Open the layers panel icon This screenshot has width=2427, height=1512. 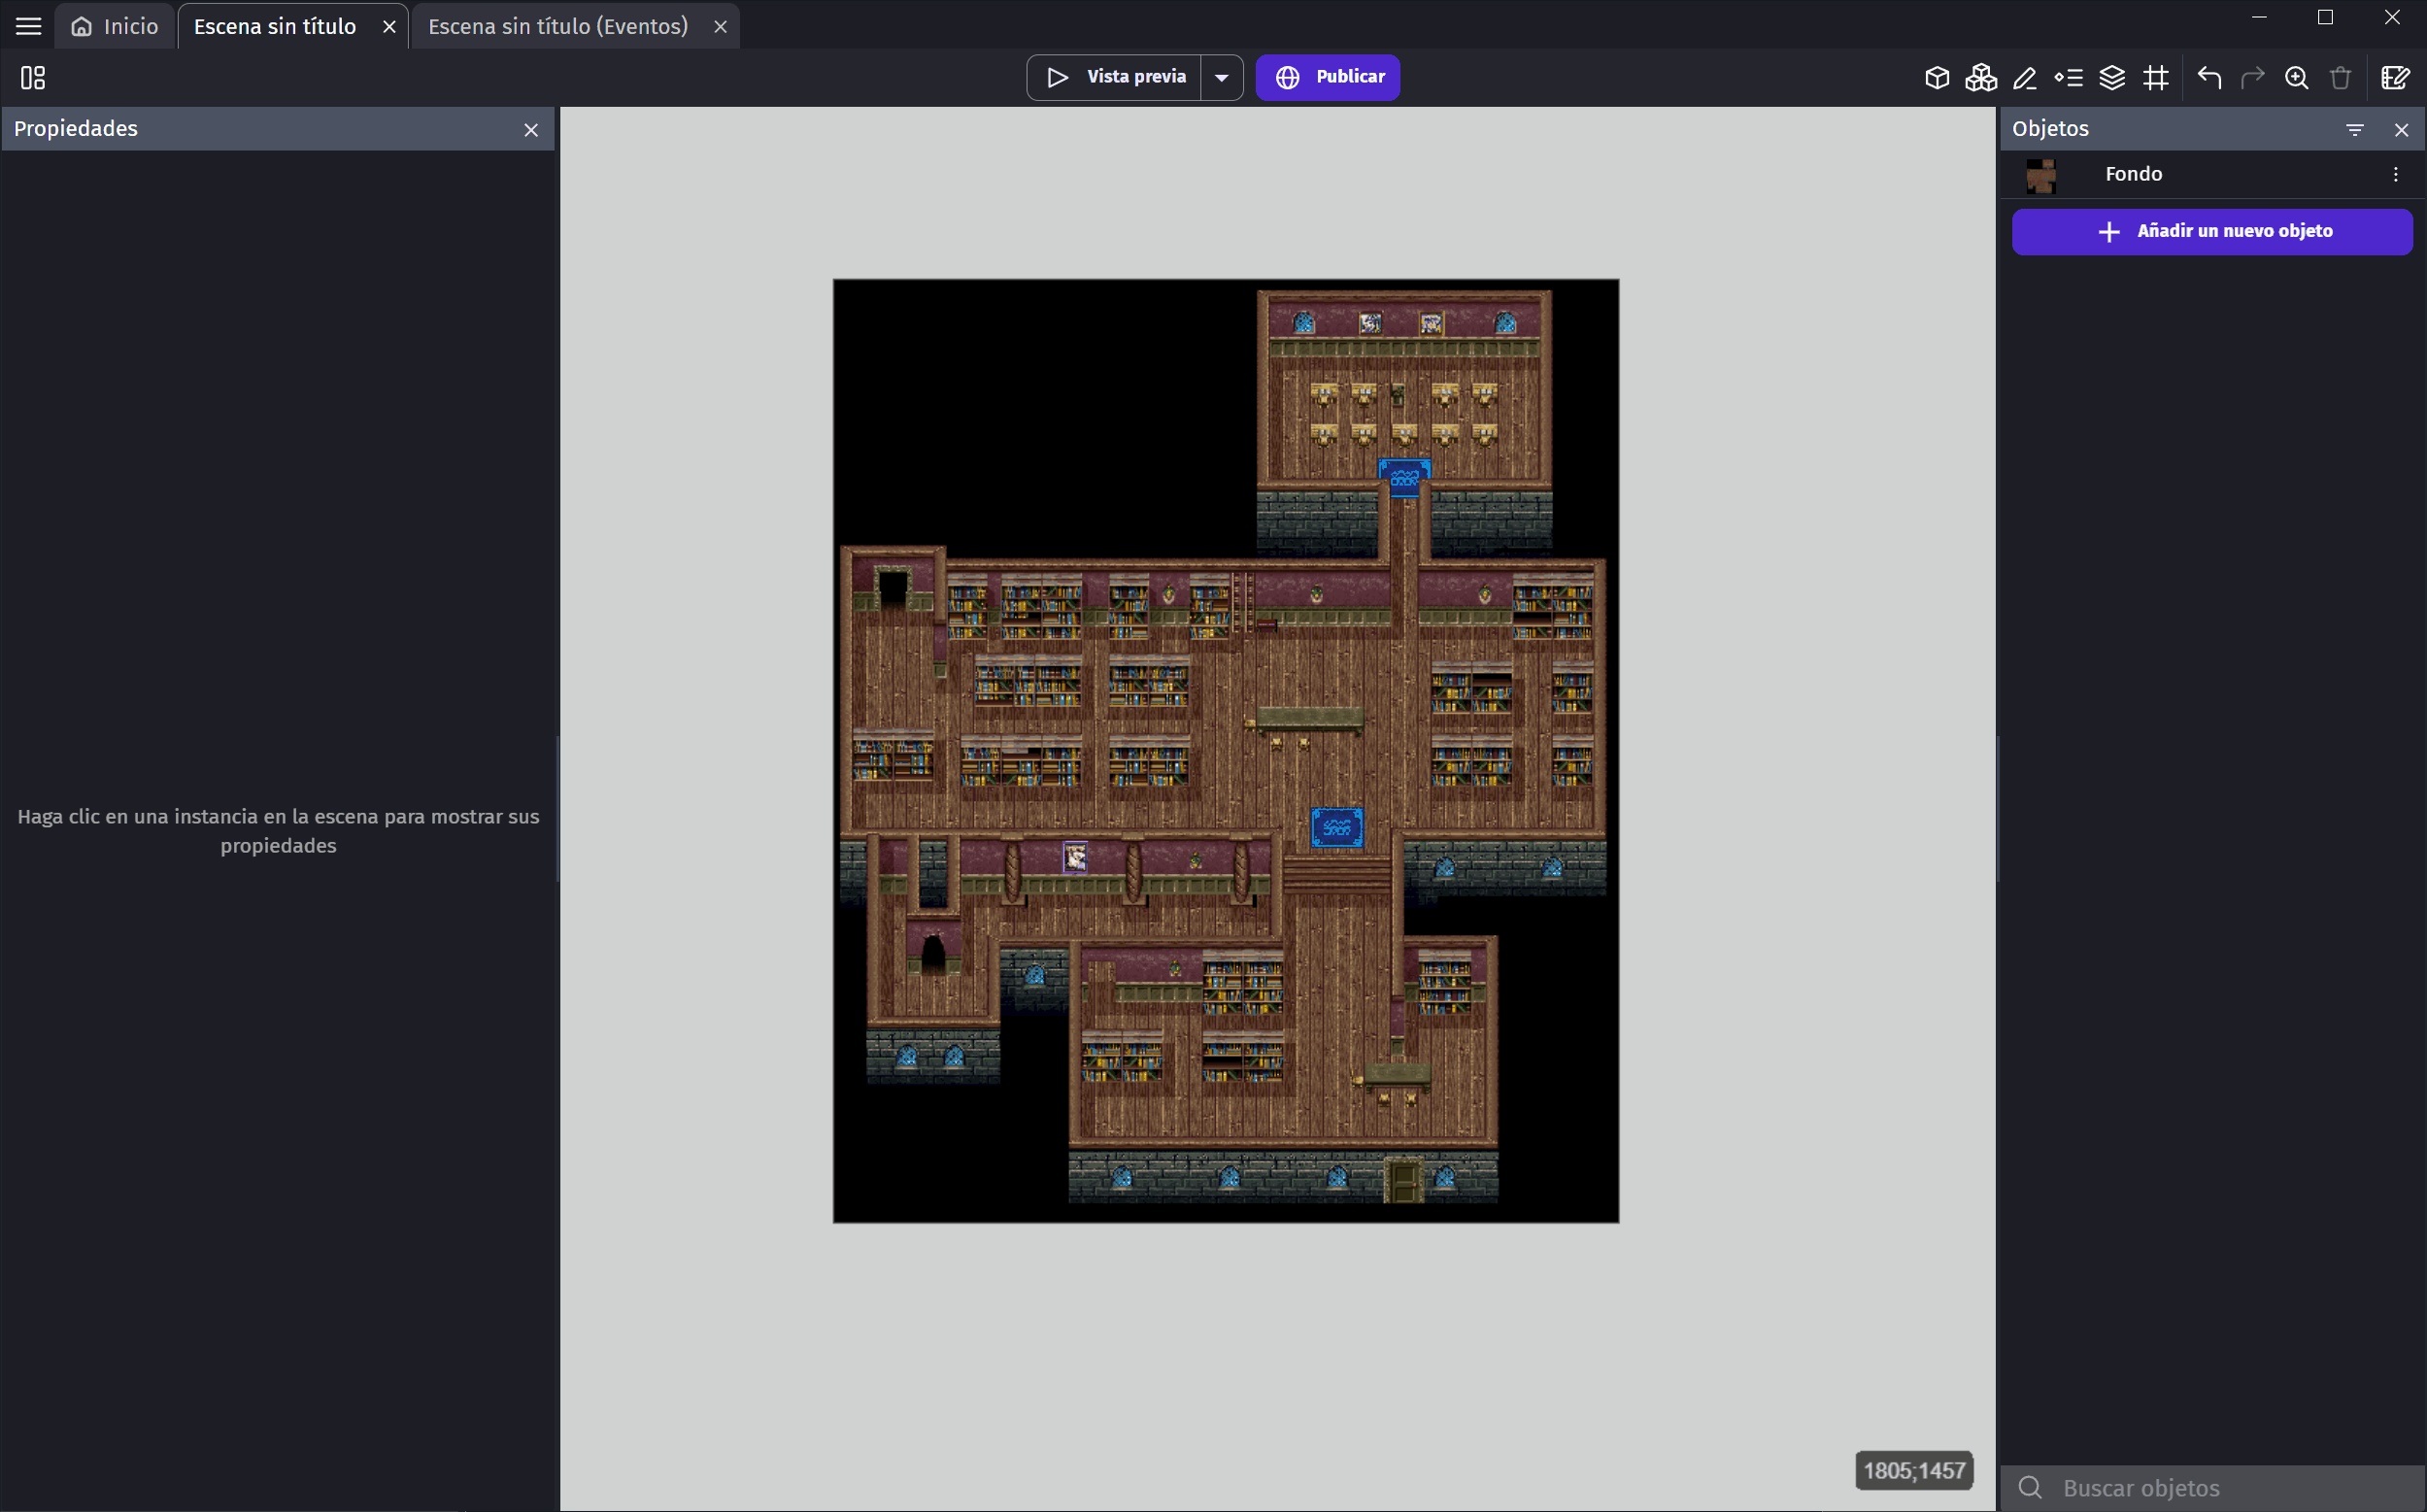click(2112, 77)
